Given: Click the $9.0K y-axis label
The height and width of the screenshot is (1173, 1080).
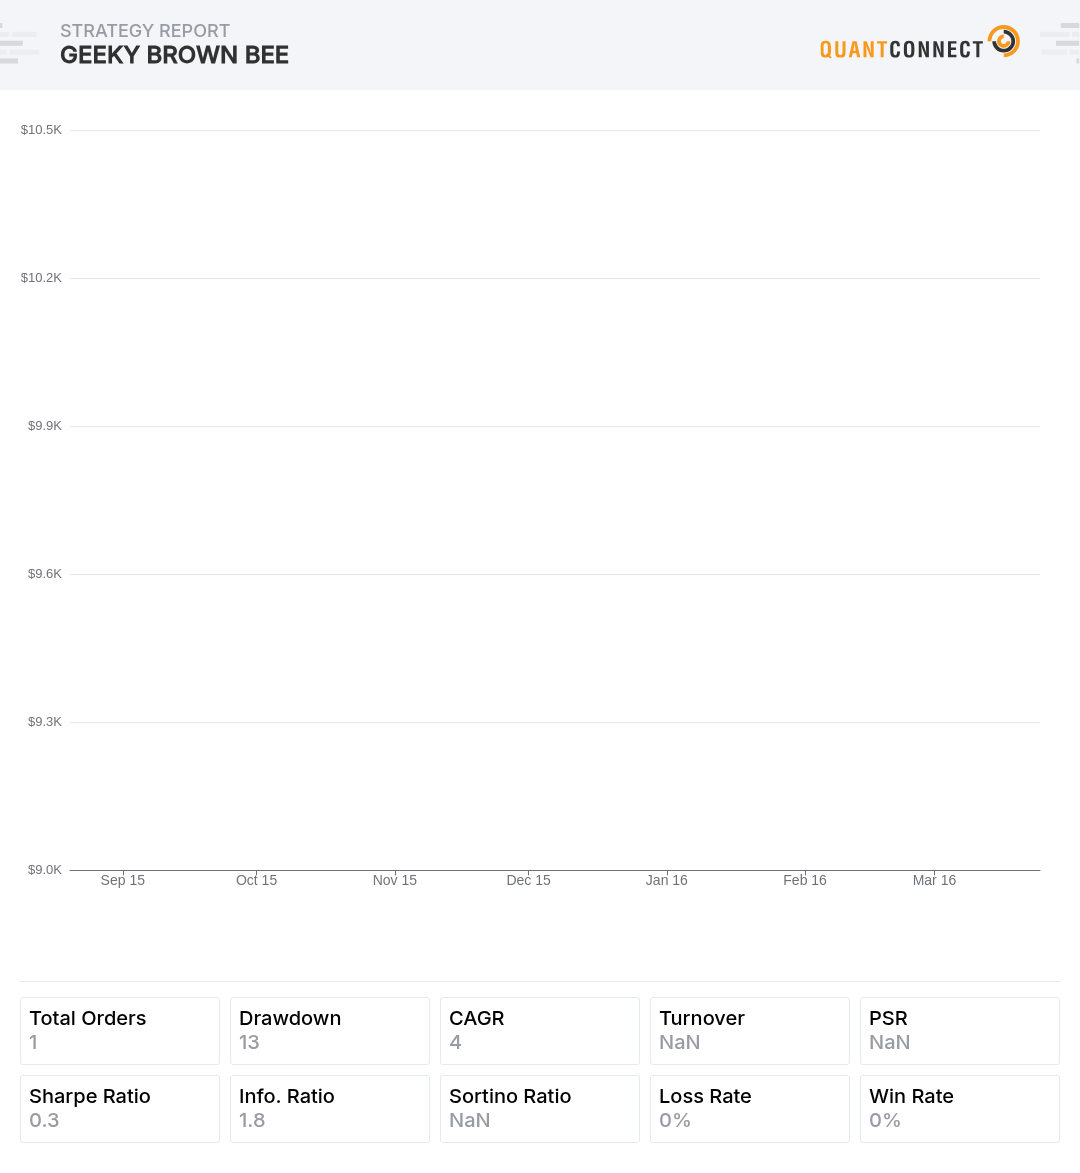Looking at the screenshot, I should point(45,870).
